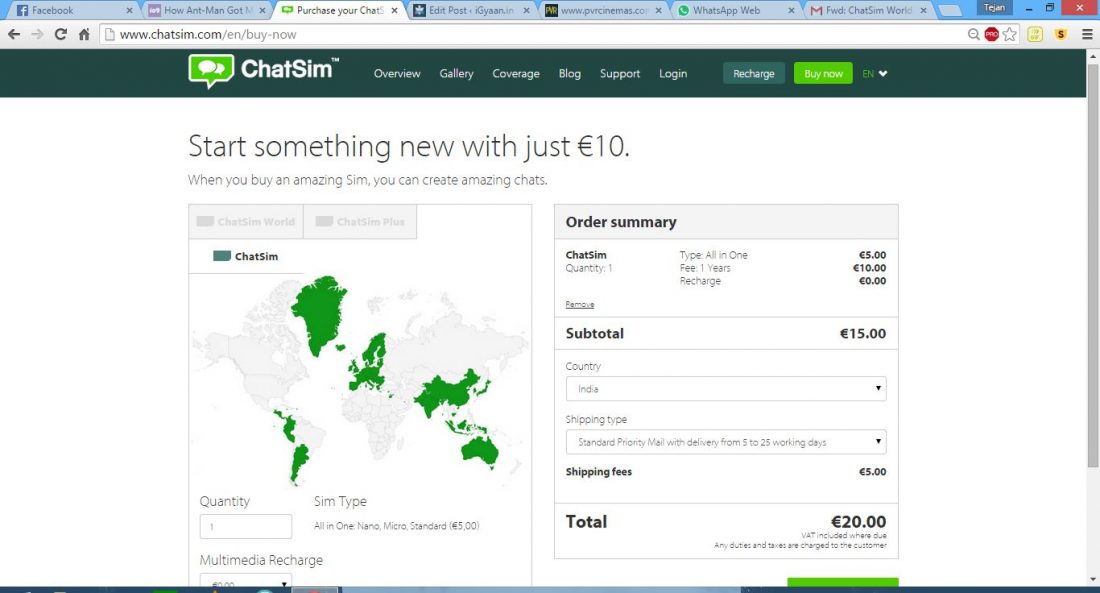
Task: Click the browser home icon
Action: point(84,34)
